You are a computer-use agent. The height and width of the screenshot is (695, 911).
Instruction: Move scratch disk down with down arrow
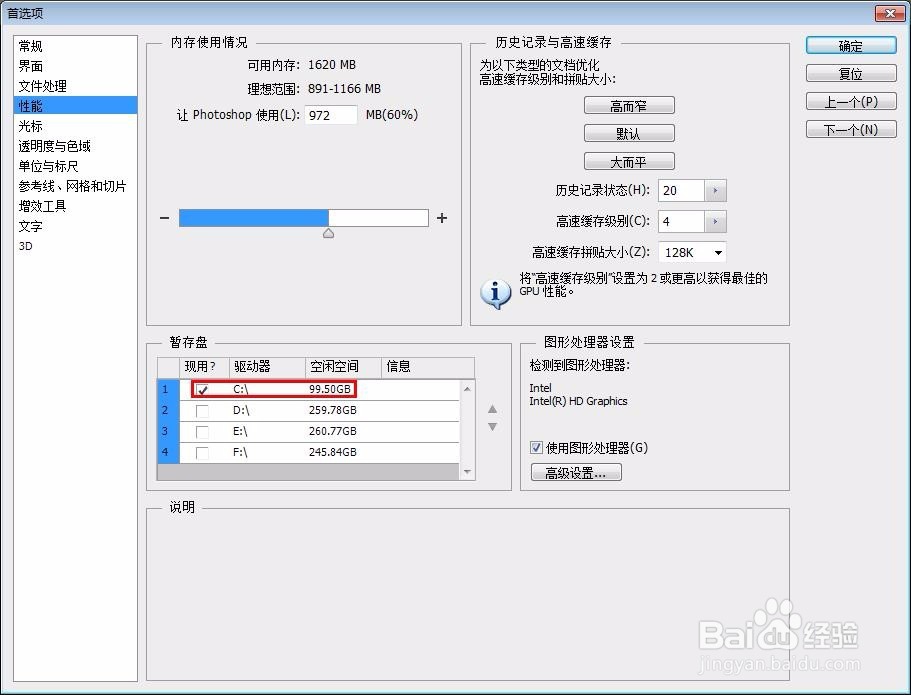coord(492,427)
